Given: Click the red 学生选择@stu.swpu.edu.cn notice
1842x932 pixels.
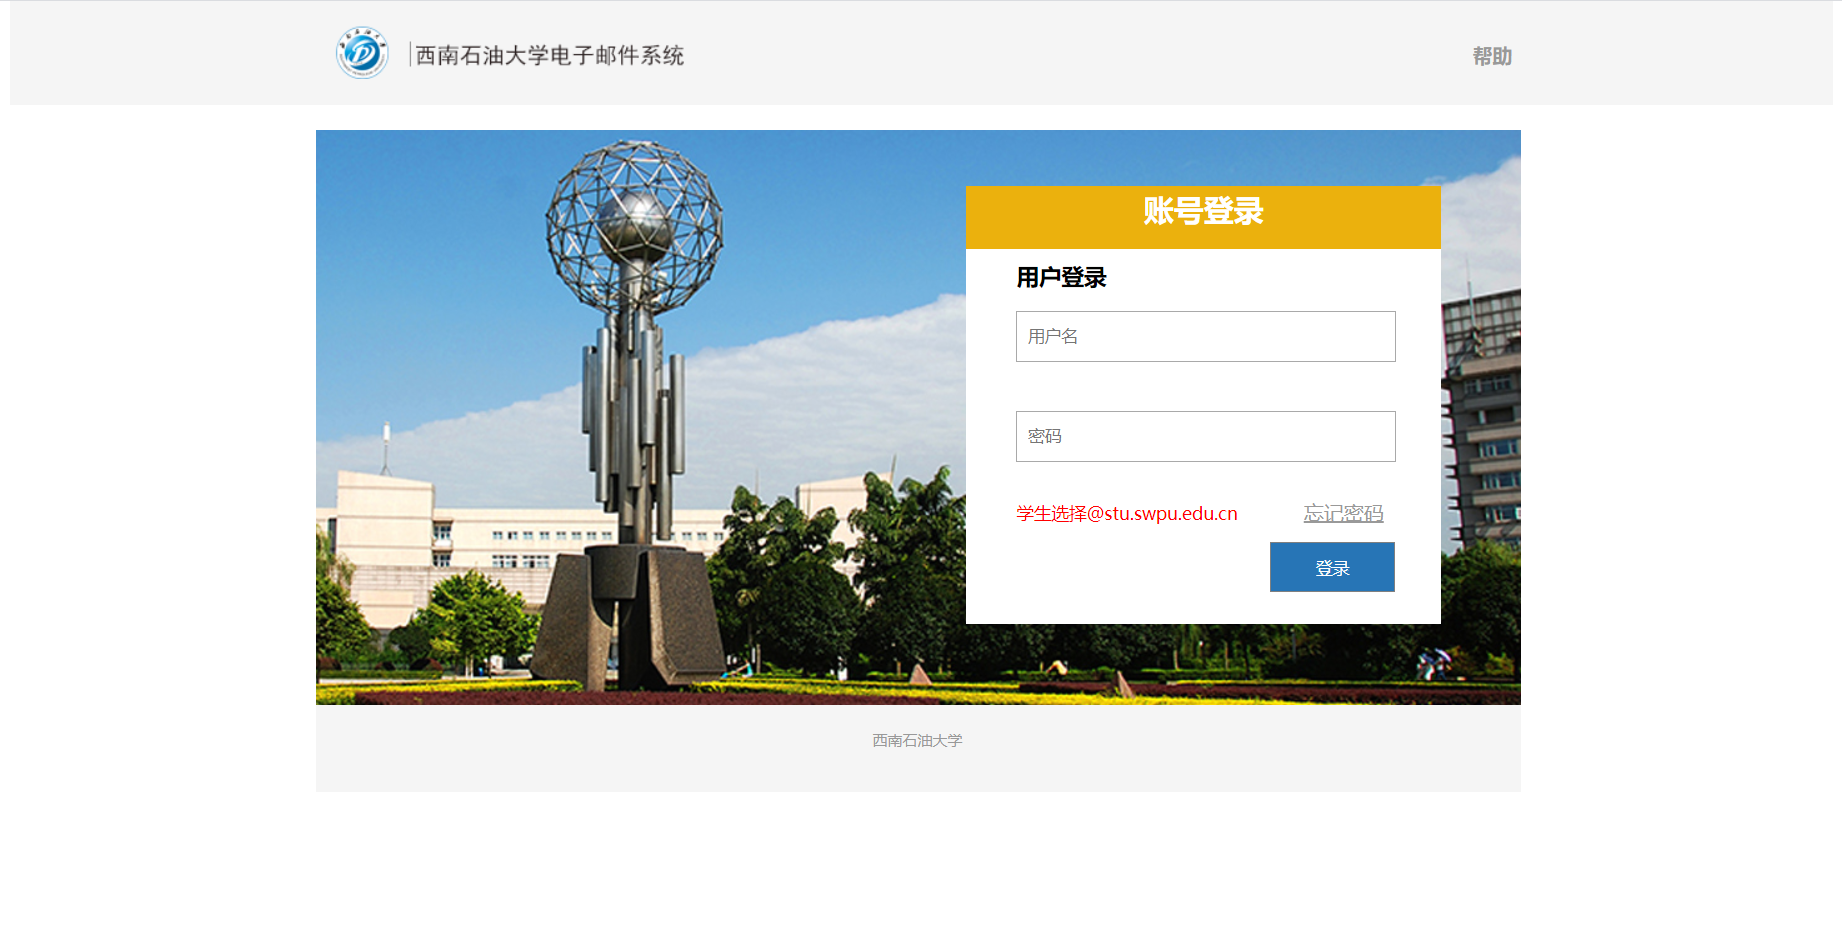Looking at the screenshot, I should coord(1127,513).
